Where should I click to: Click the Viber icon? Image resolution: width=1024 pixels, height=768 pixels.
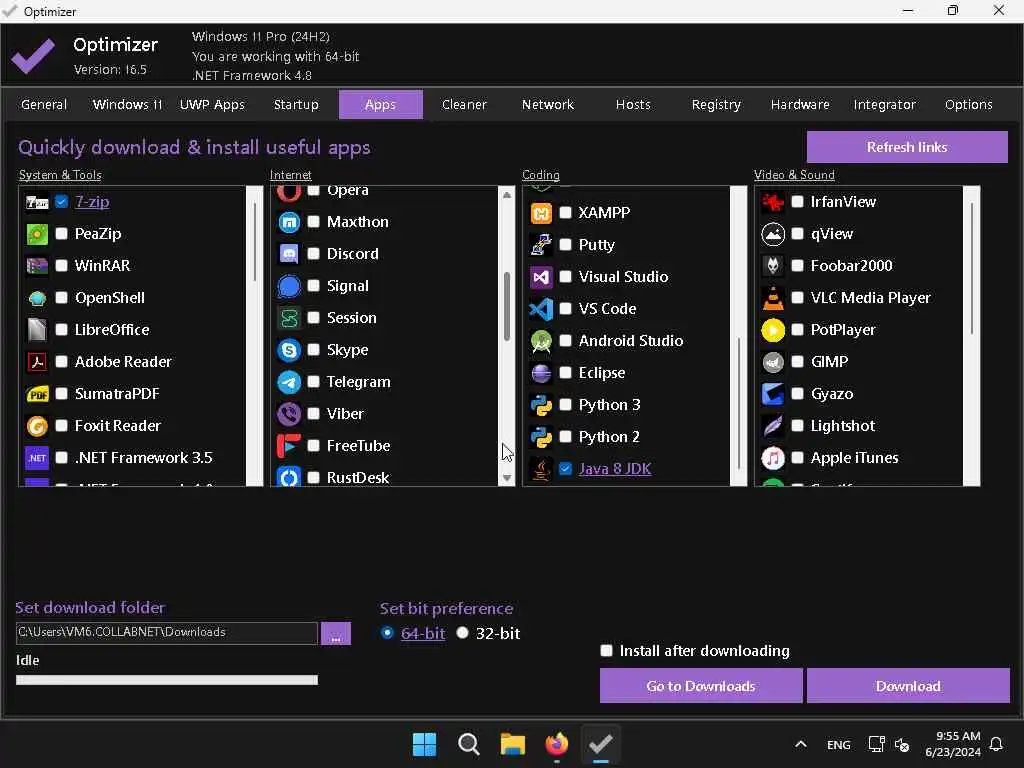pos(289,413)
